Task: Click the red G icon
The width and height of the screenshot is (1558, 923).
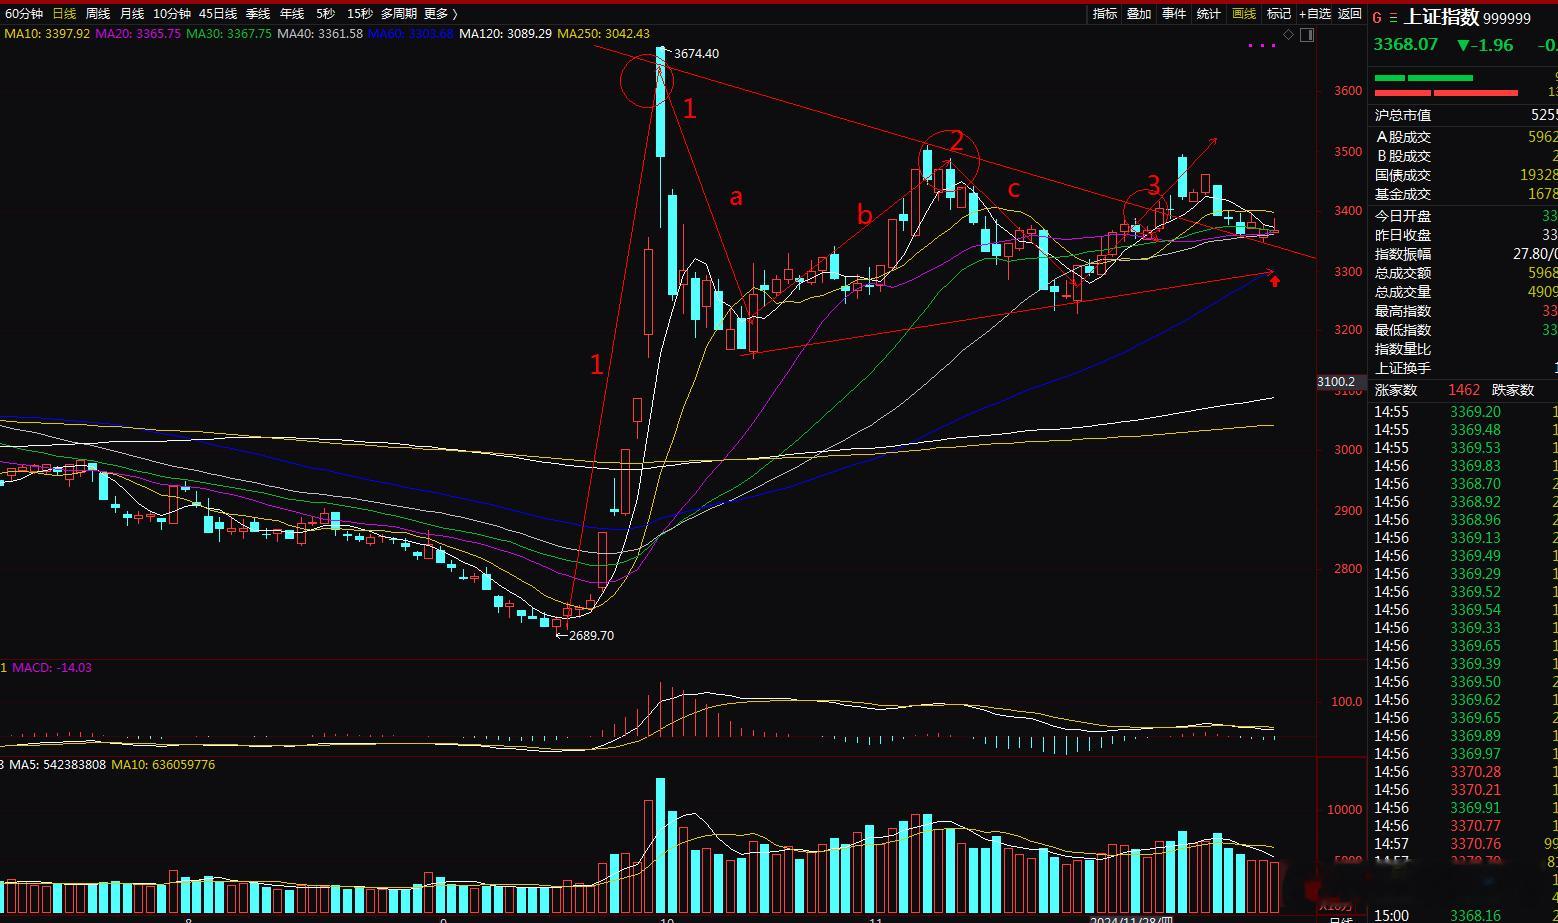Action: point(1377,18)
